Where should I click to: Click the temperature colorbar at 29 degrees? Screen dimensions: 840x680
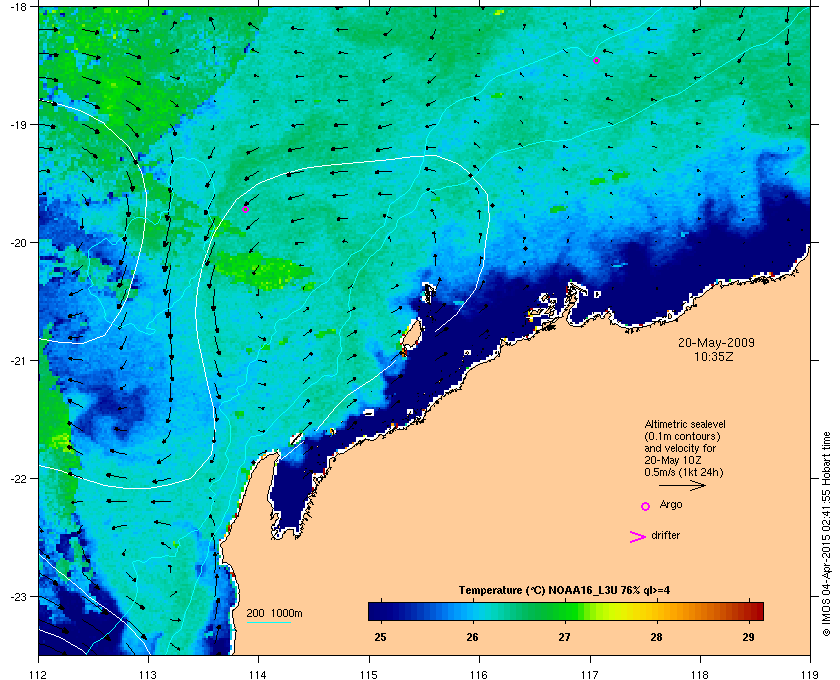point(748,611)
